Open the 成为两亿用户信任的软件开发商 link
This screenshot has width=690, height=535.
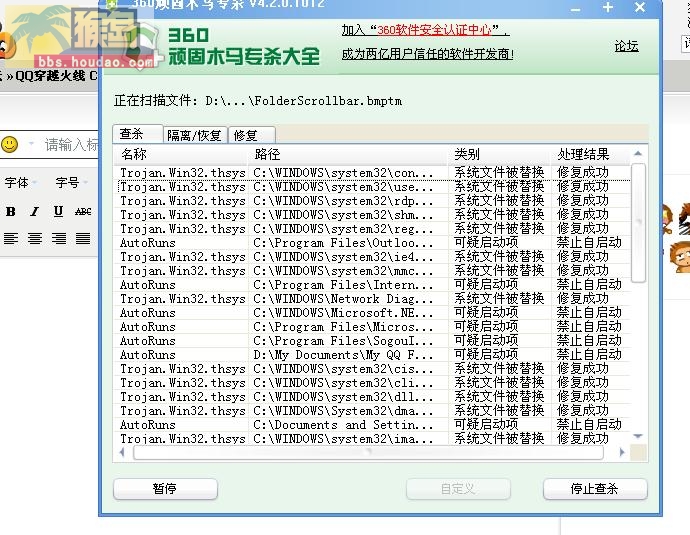click(428, 54)
